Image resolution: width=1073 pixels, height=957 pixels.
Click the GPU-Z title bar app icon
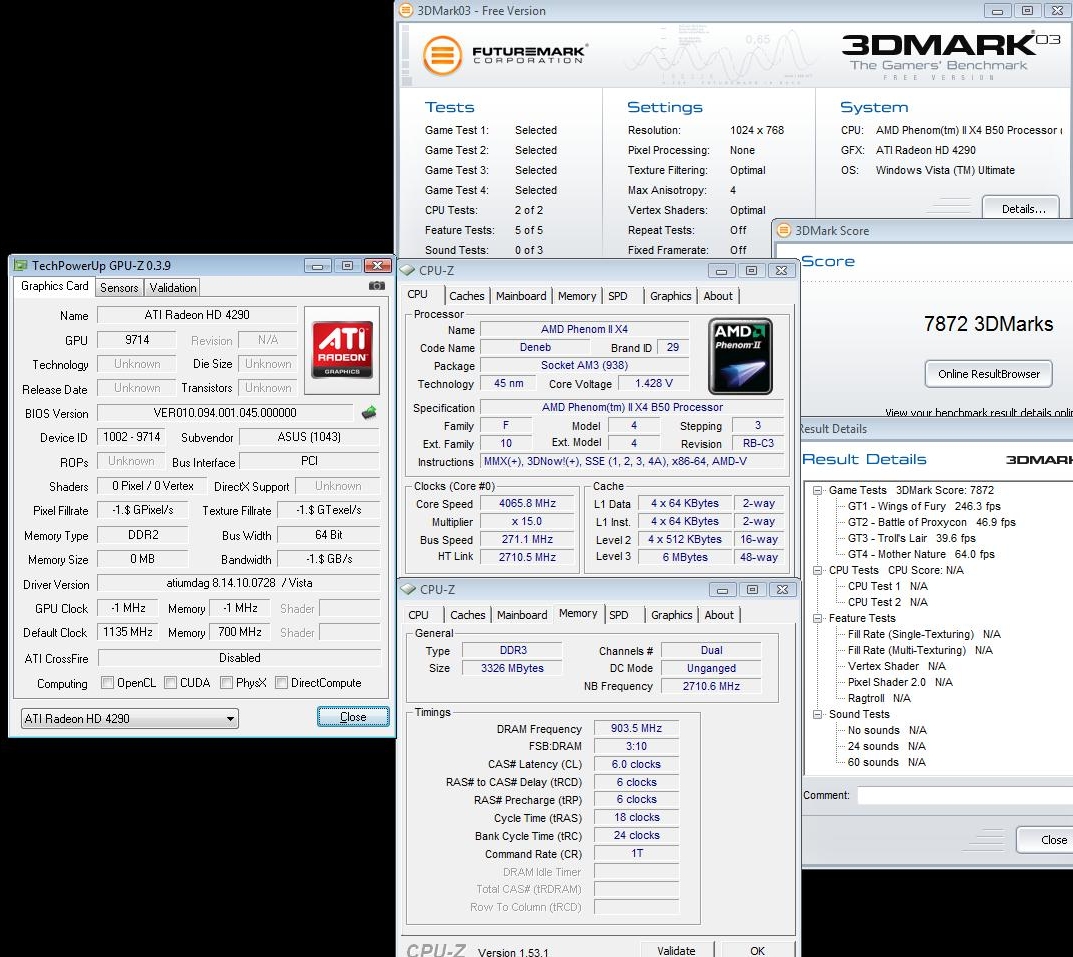20,266
